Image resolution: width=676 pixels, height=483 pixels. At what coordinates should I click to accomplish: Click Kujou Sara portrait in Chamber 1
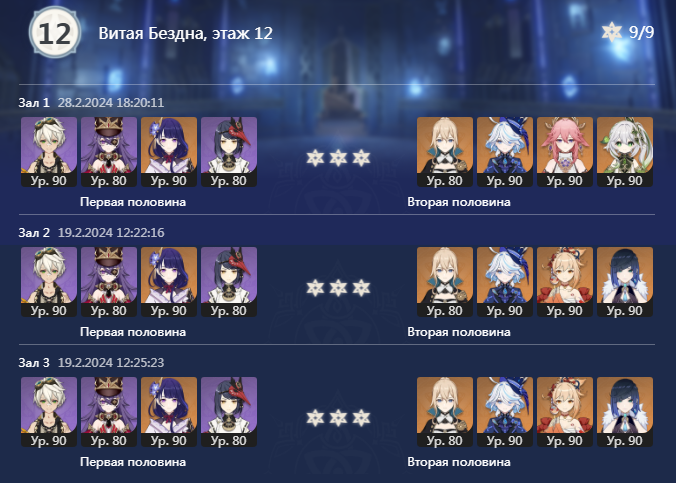228,152
